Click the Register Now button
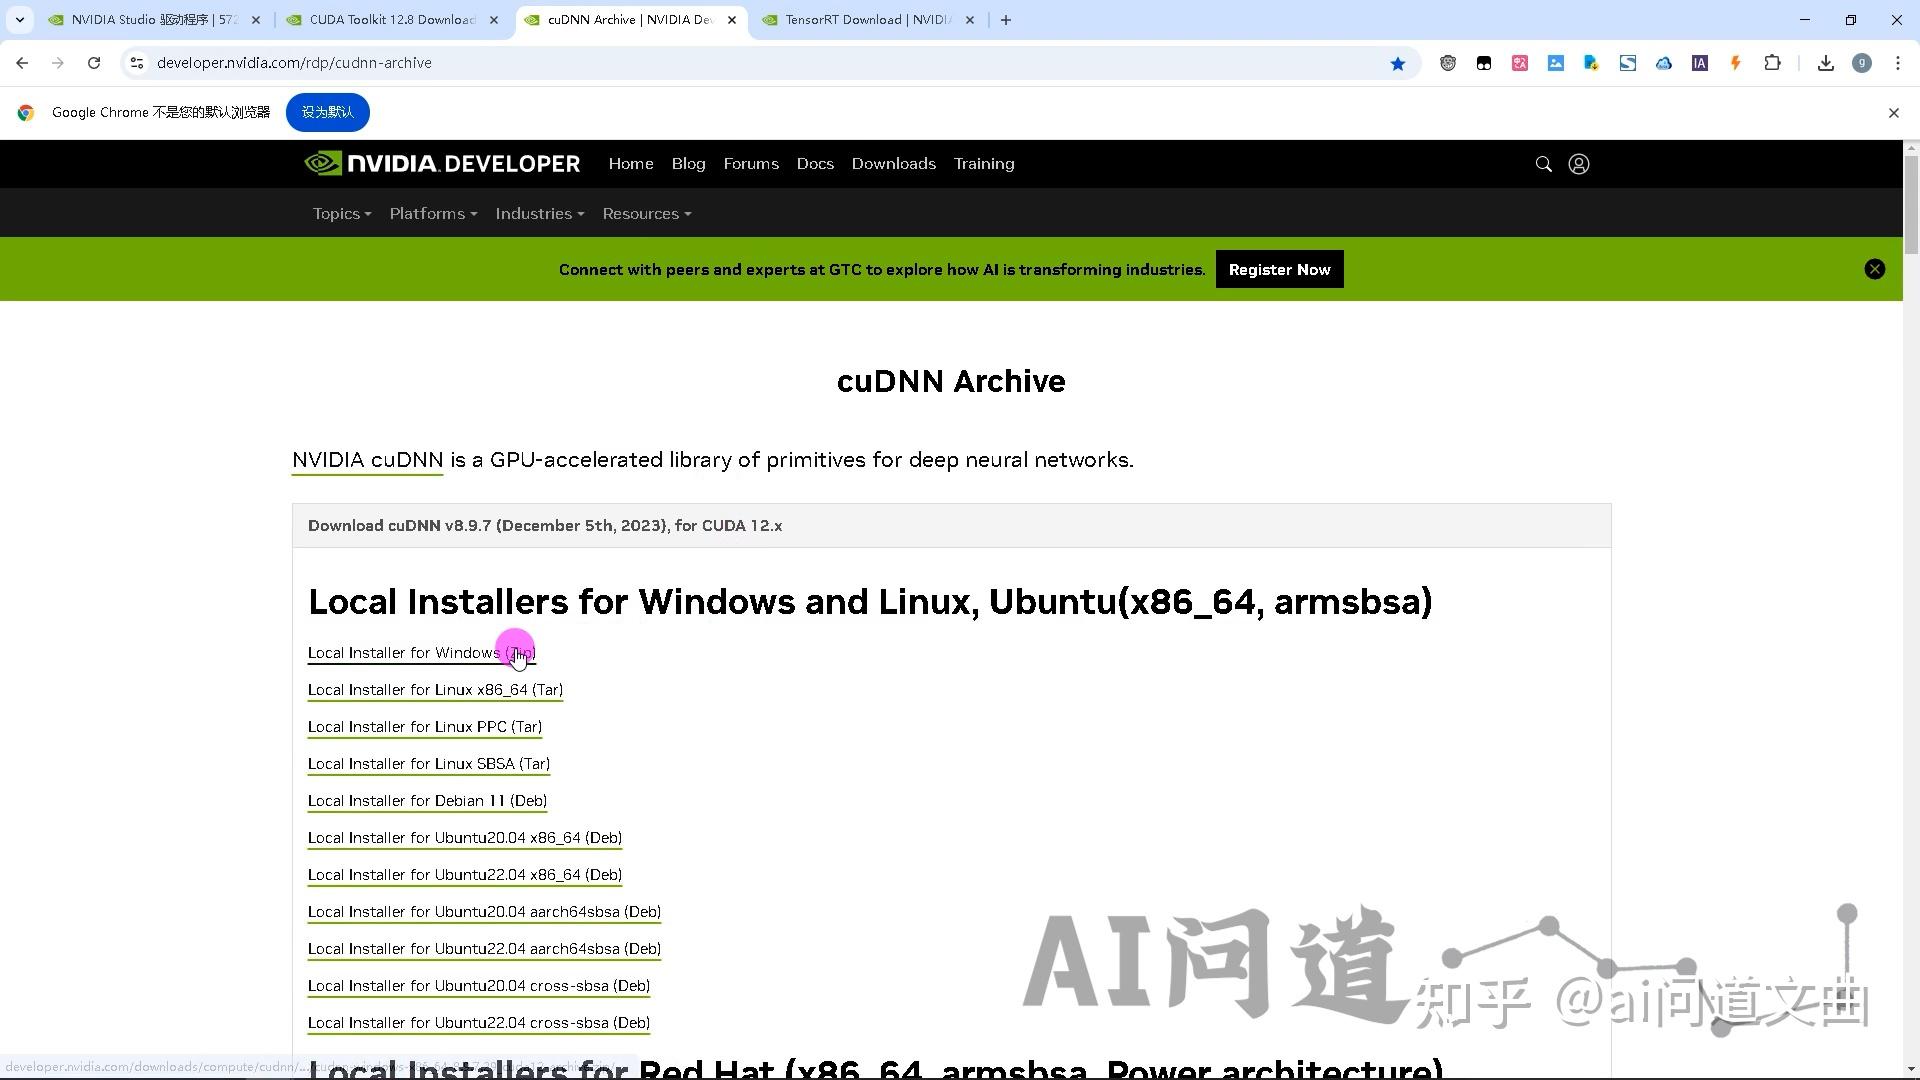Viewport: 1920px width, 1080px height. pos(1279,268)
